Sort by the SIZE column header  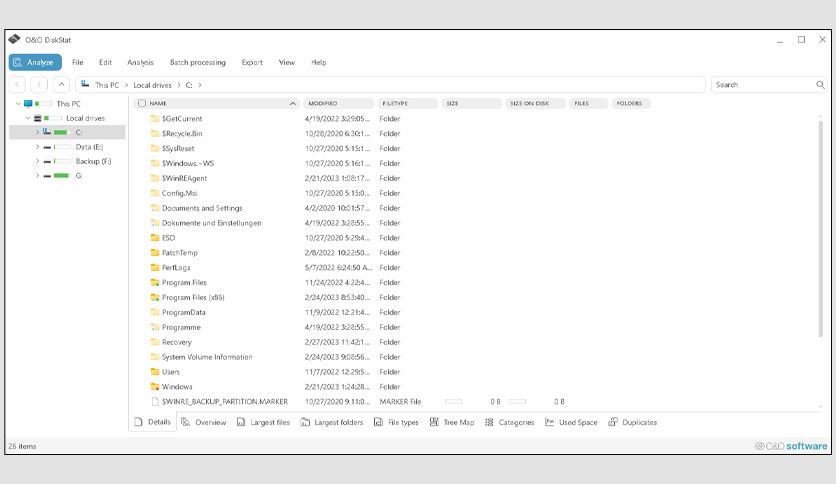[471, 103]
